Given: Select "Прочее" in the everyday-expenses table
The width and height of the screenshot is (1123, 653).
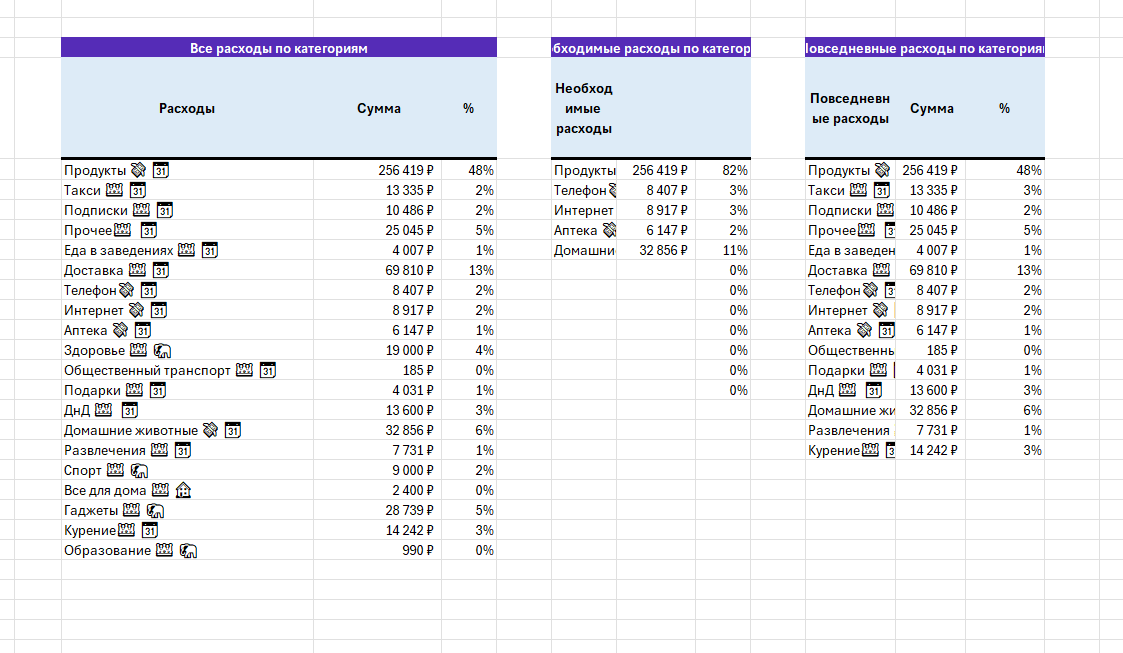Looking at the screenshot, I should [850, 230].
